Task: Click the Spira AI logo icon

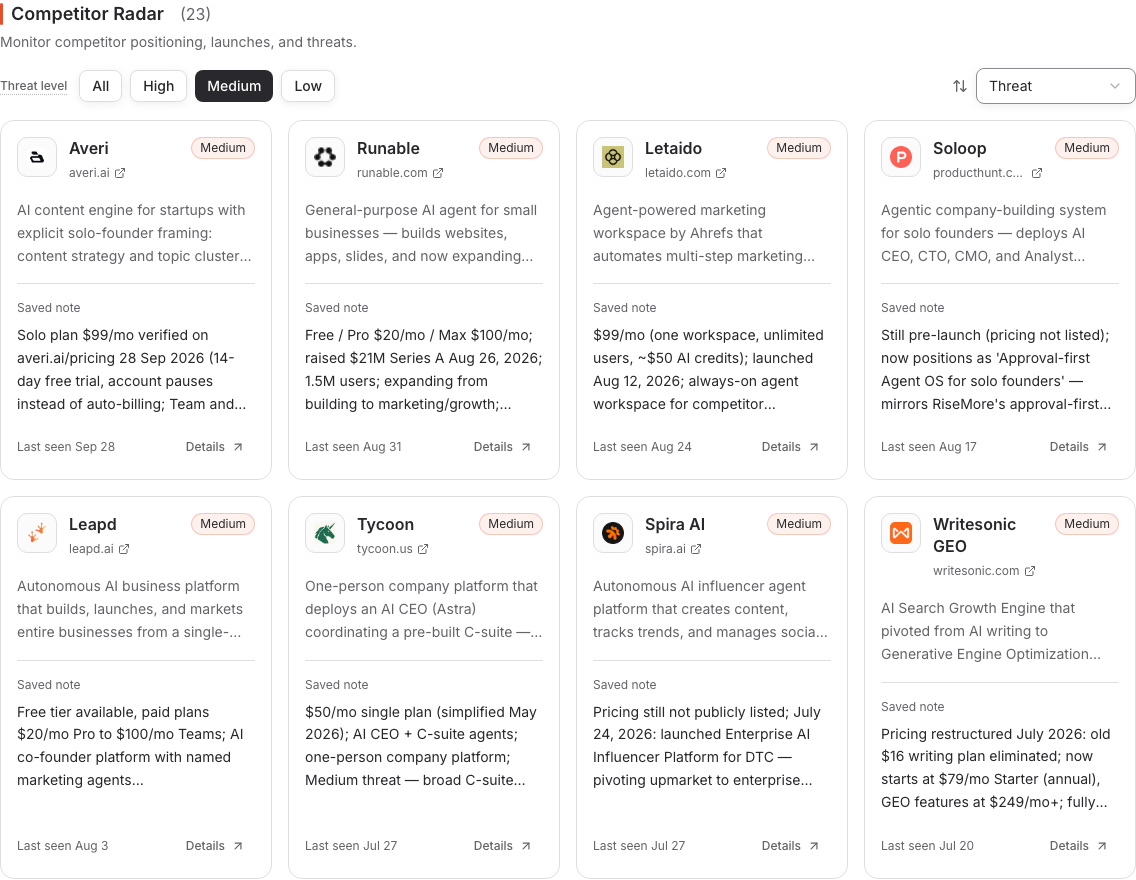Action: pos(613,533)
